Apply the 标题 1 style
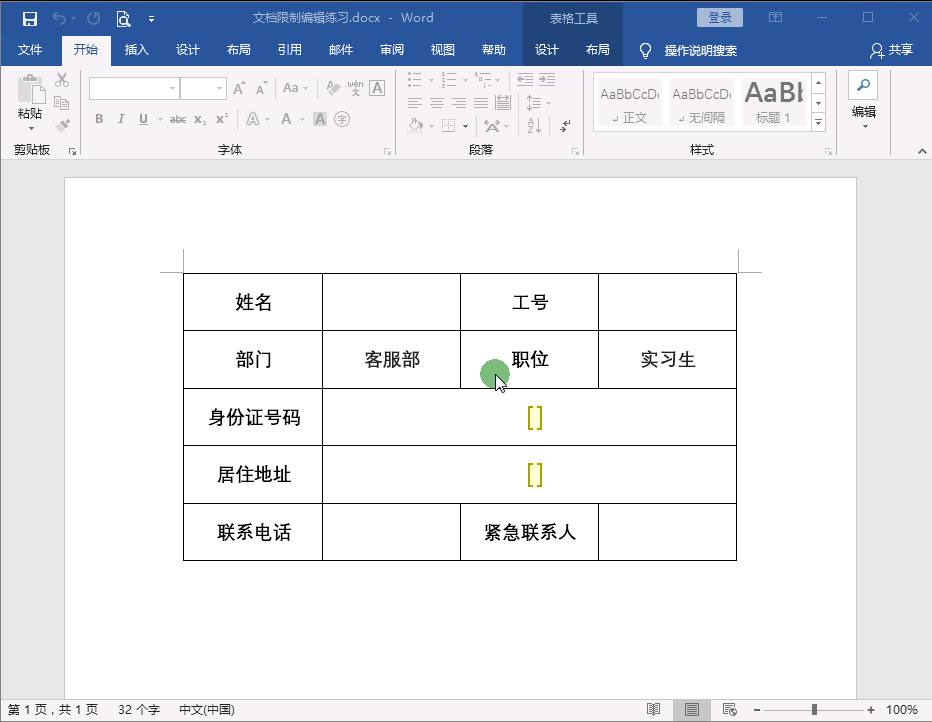This screenshot has width=932, height=722. 773,100
